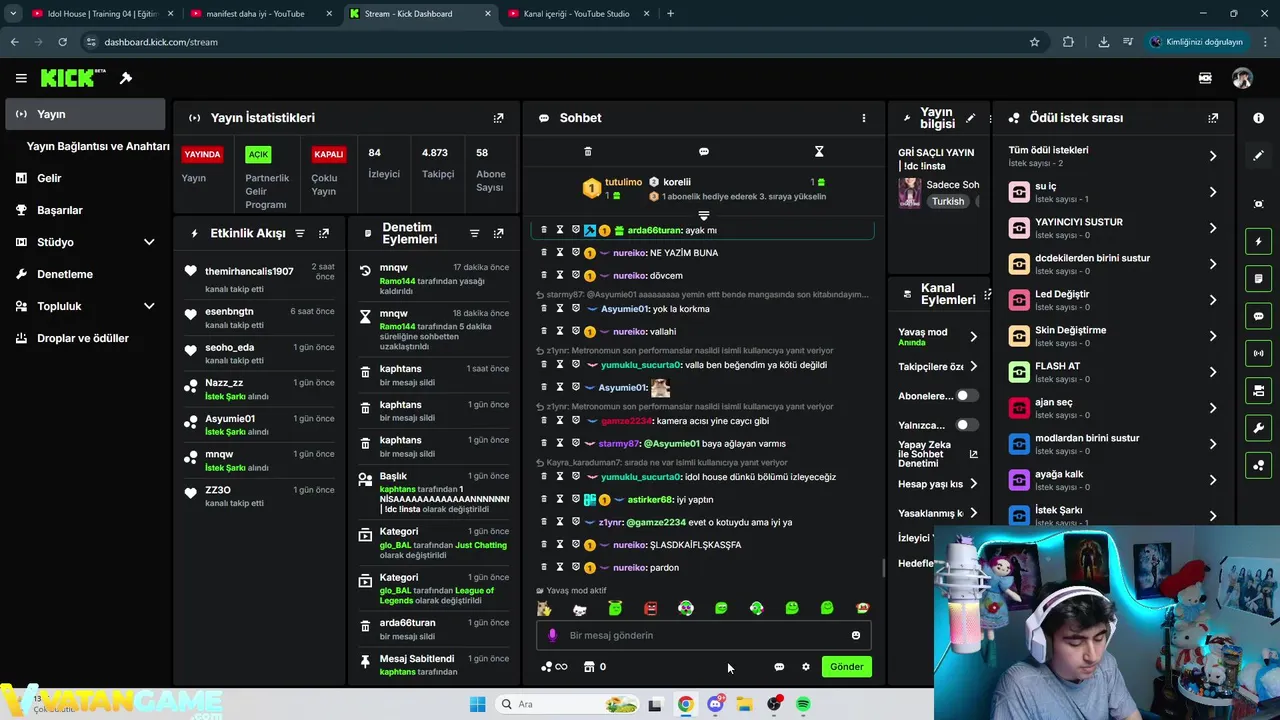Click the green Gönder button
Screen dimensions: 1280x720
coord(846,667)
